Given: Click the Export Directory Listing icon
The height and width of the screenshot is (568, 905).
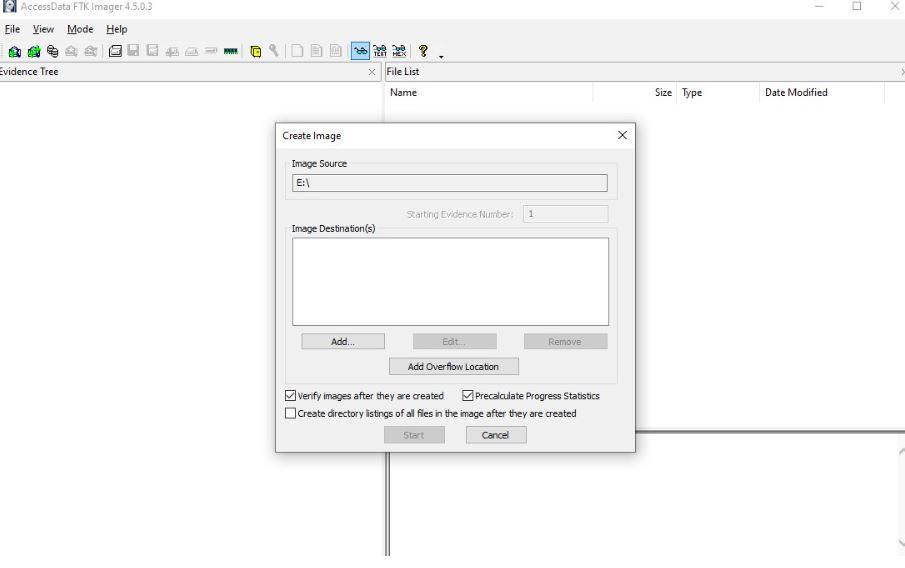Looking at the screenshot, I should 335,51.
